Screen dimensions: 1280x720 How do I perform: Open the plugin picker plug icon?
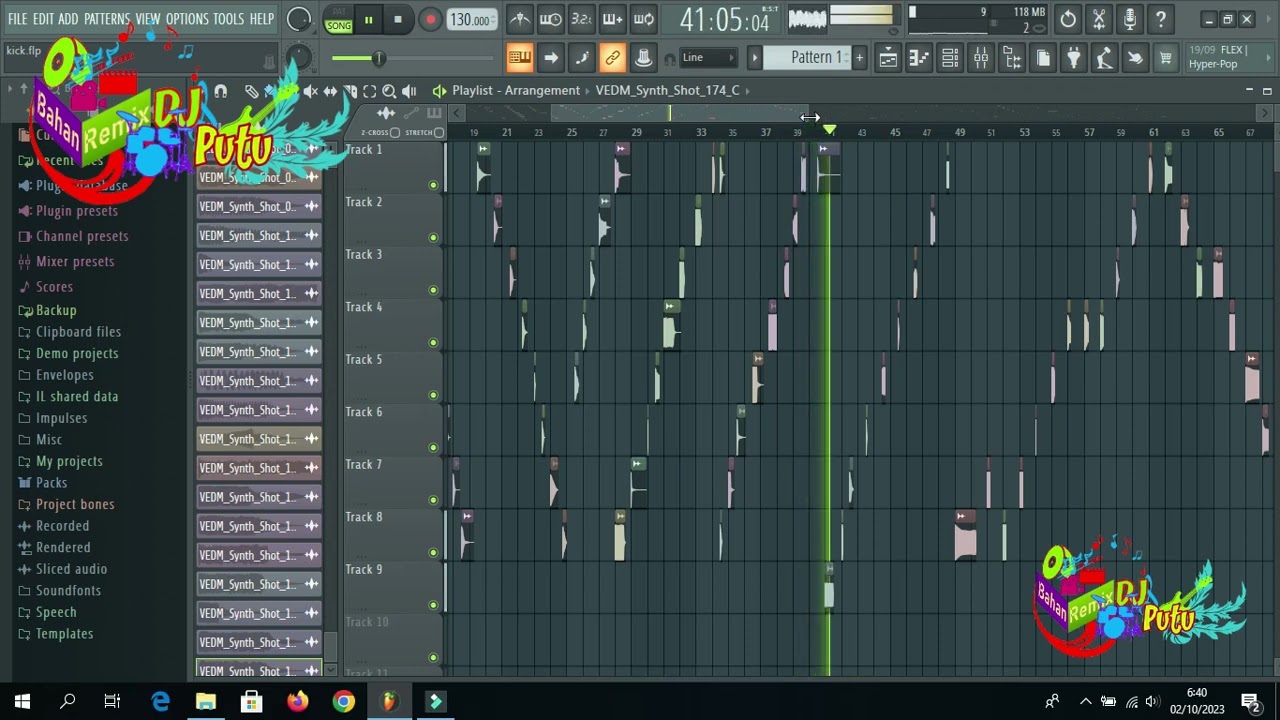click(1073, 58)
